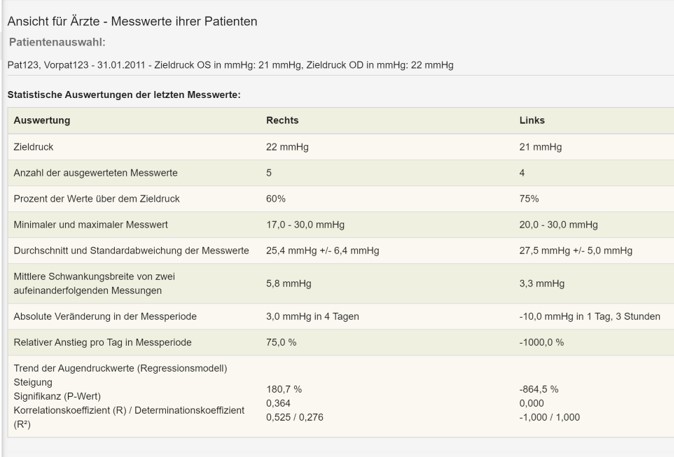This screenshot has height=457, width=674.
Task: Click the 'Auswertung' column header
Action: click(x=42, y=120)
